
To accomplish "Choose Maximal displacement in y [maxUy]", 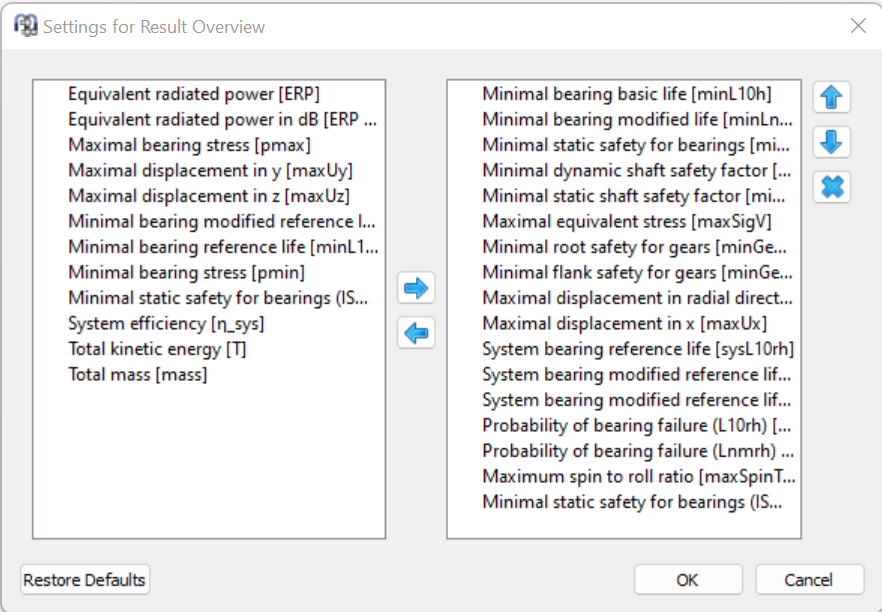I will [x=210, y=171].
